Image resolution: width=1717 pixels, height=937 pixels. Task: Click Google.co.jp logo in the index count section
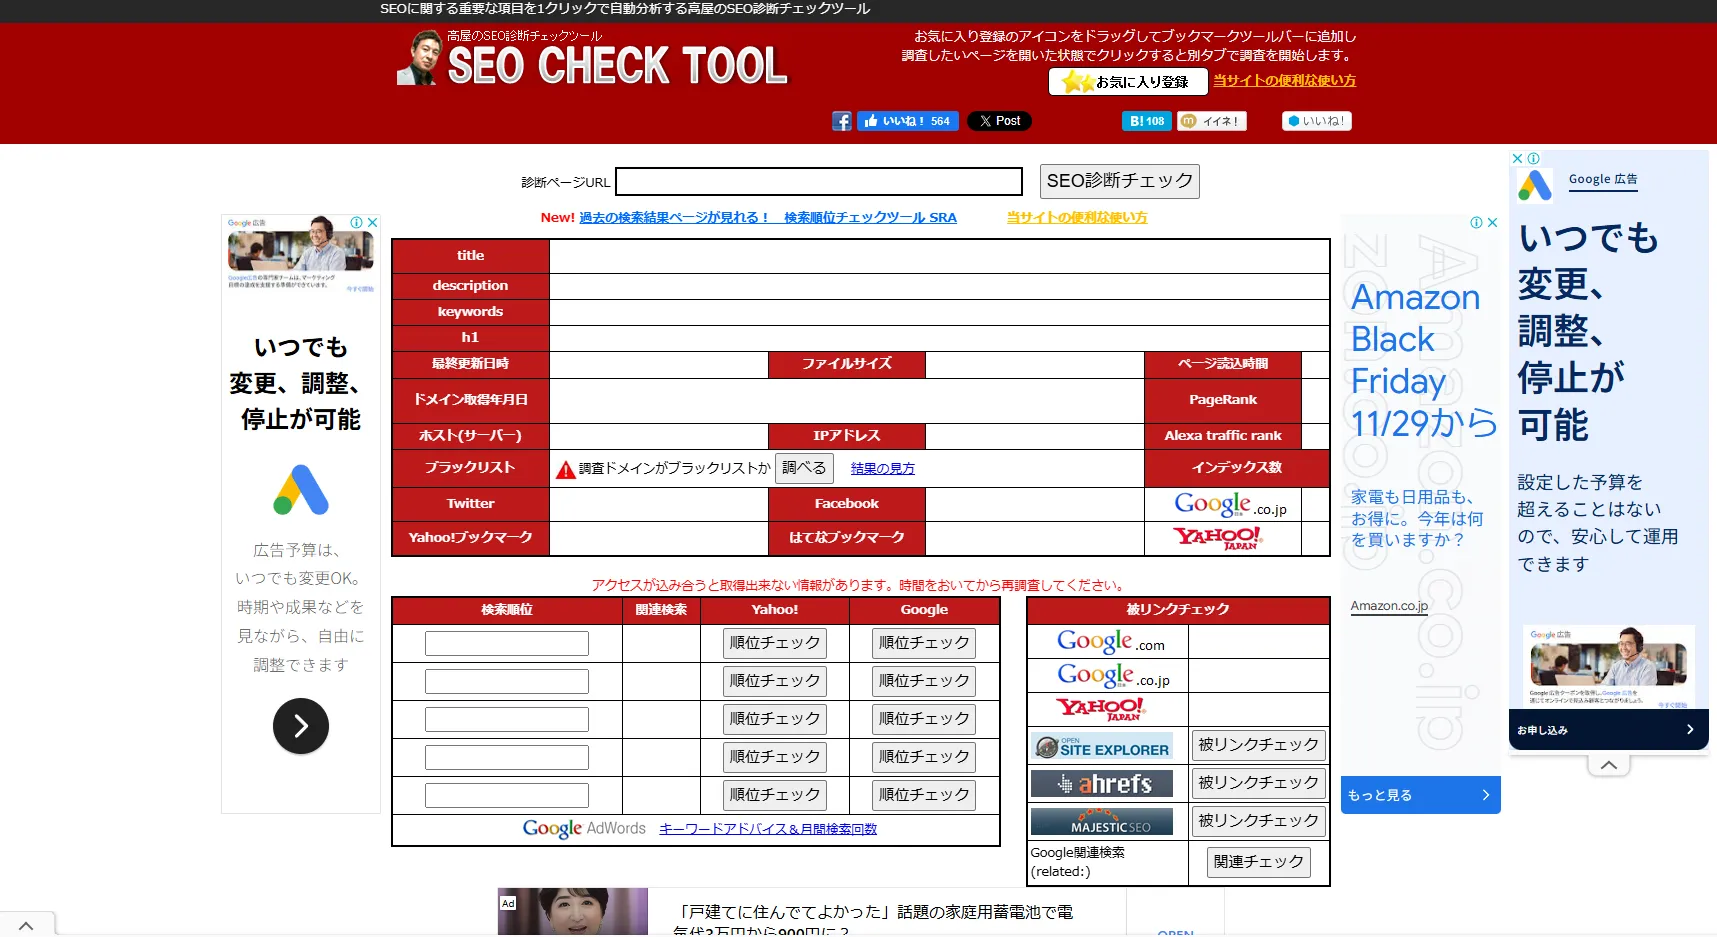pos(1230,504)
